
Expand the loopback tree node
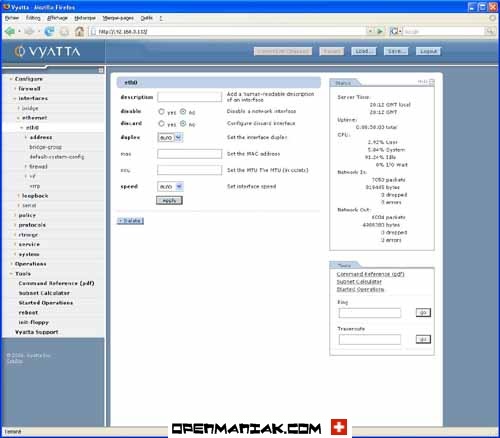tap(19, 196)
